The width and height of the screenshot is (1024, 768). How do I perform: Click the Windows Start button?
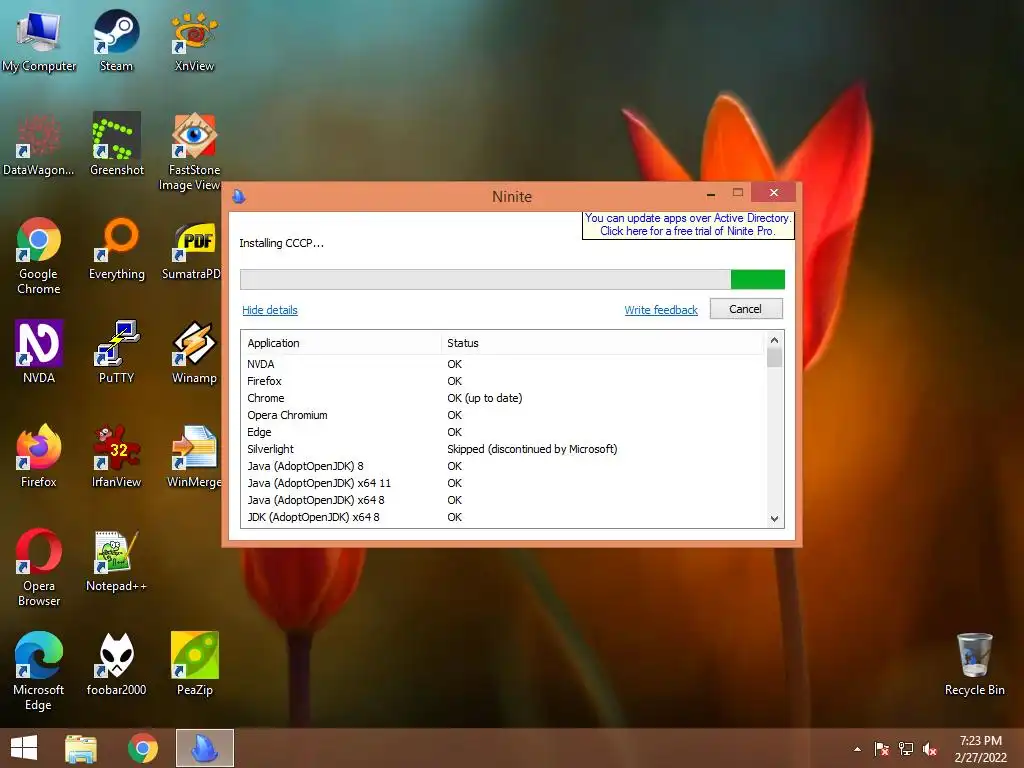point(24,748)
